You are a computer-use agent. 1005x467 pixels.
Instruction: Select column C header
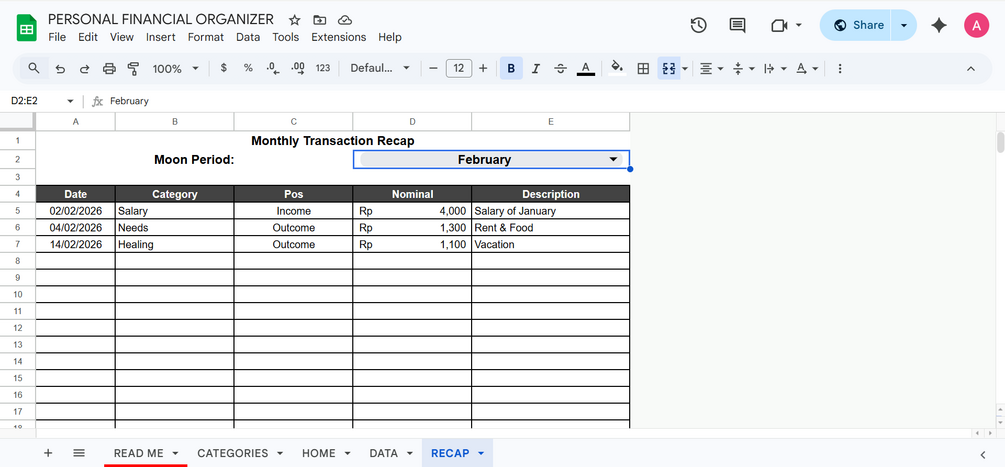tap(294, 122)
